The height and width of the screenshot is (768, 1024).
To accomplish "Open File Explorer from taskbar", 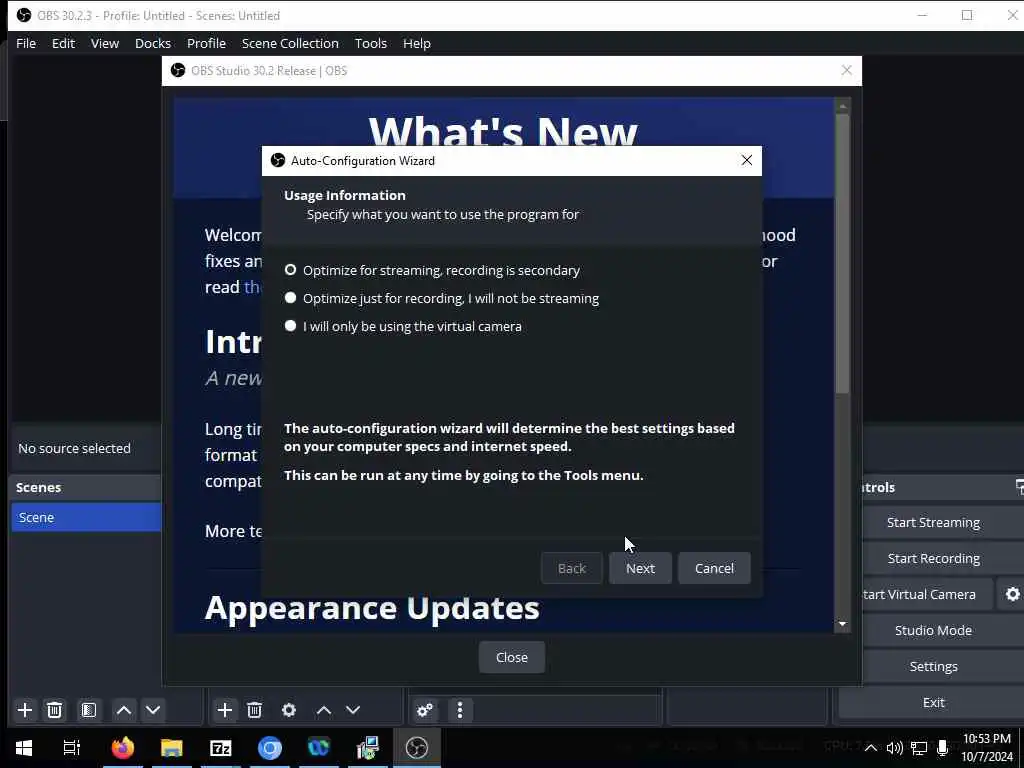I will click(x=172, y=748).
